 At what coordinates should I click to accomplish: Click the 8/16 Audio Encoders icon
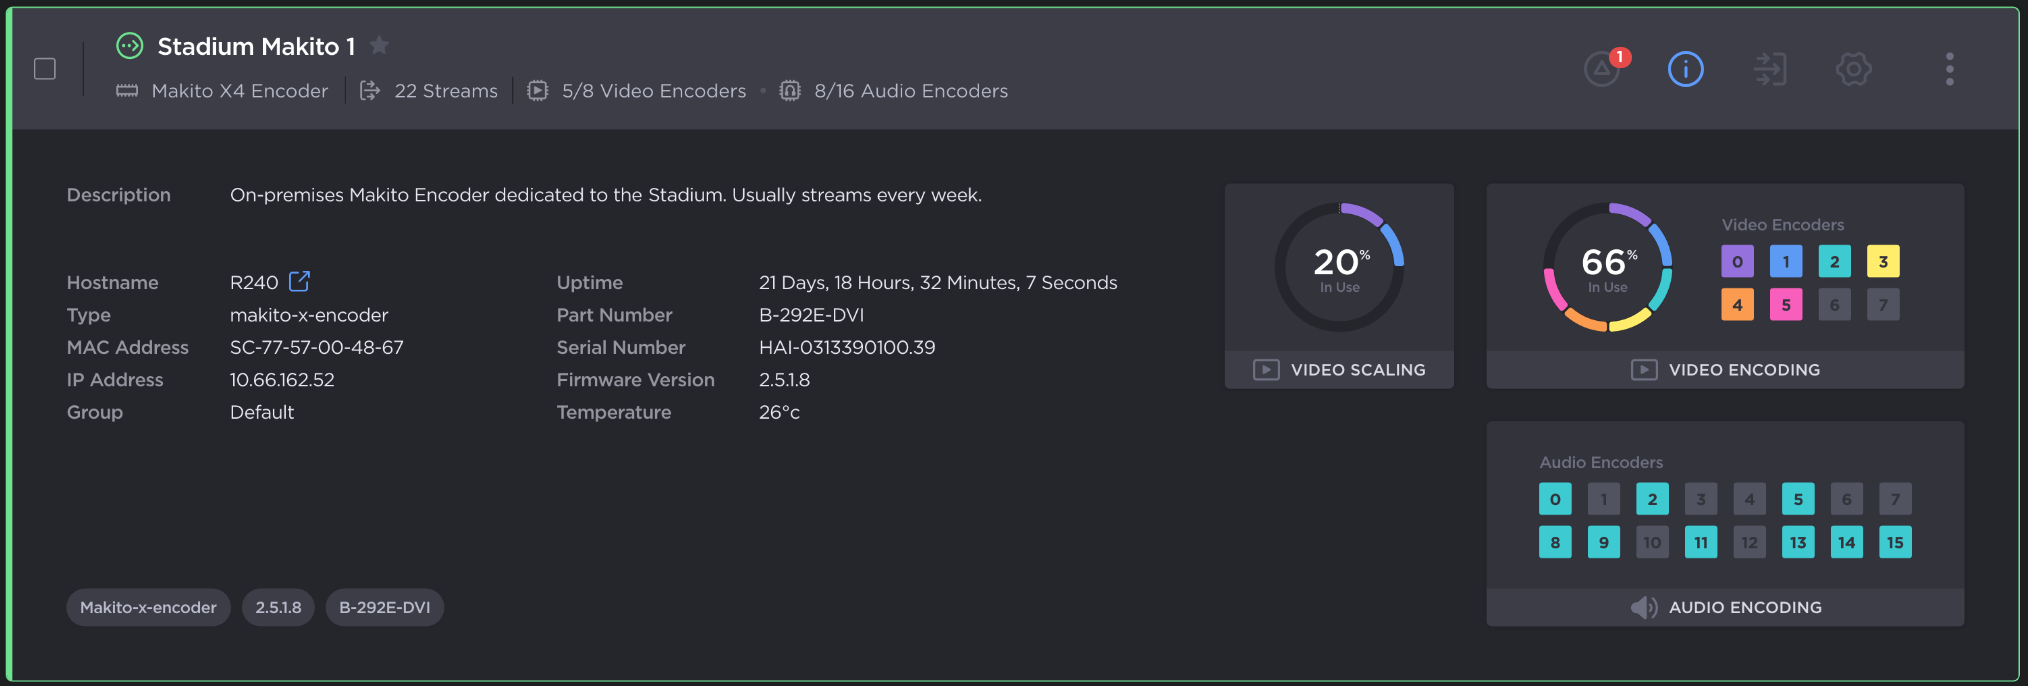pyautogui.click(x=790, y=91)
